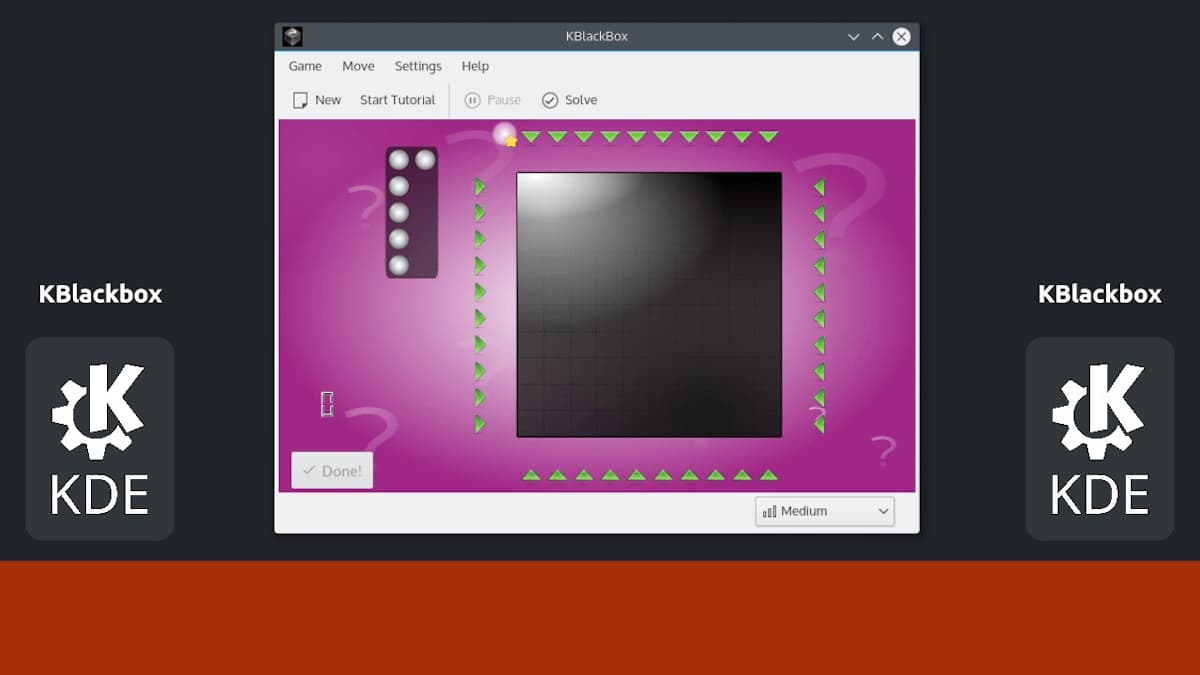Screen dimensions: 1200x675
Task: Fire the second laser arrow from left in bottom row
Action: [x=557, y=474]
